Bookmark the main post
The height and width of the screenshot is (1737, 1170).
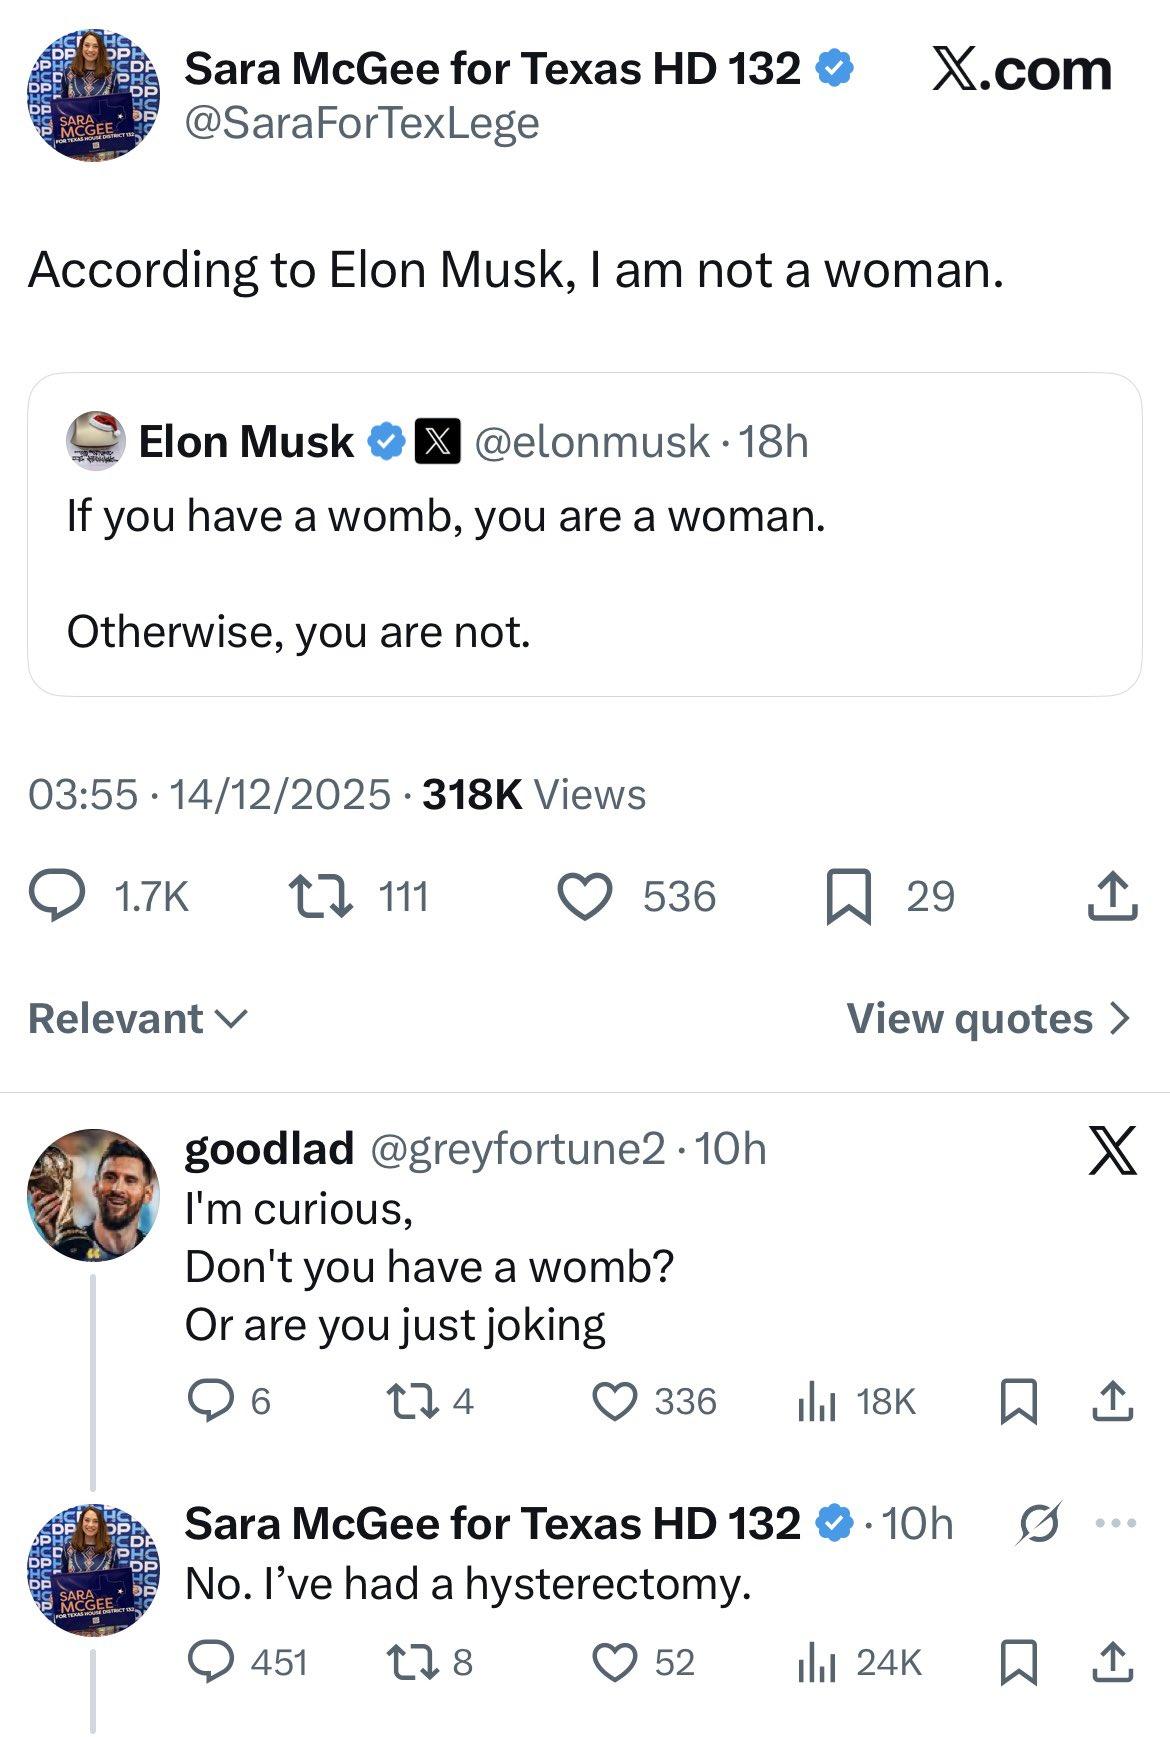coord(850,896)
